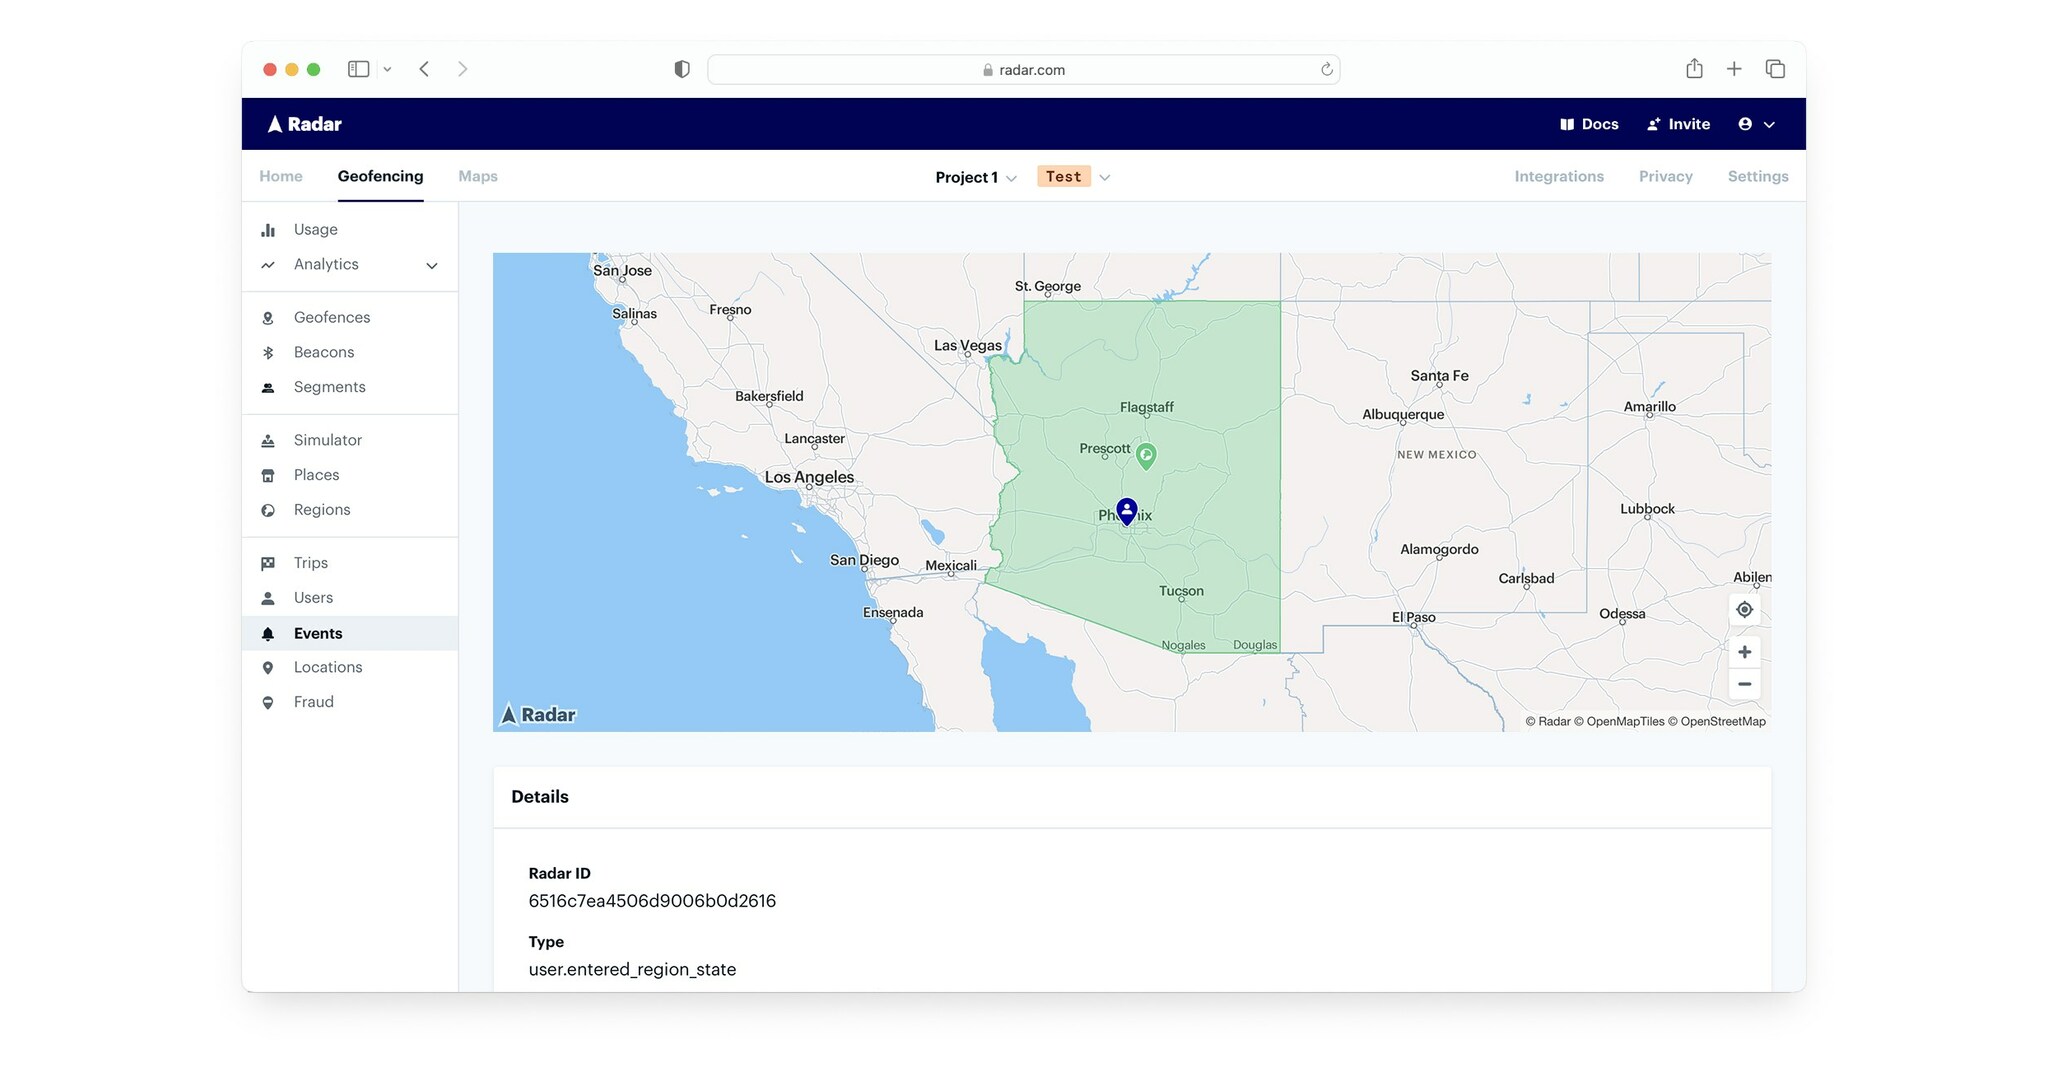Open the Test environment dropdown

point(1073,176)
